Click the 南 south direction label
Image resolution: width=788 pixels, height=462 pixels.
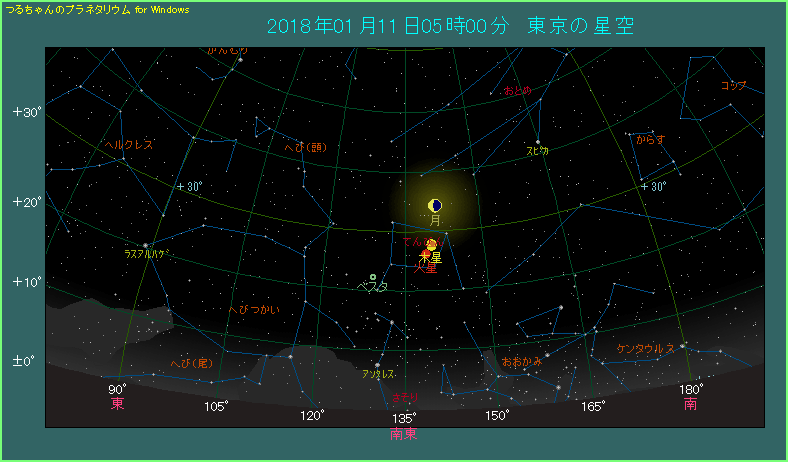(691, 404)
